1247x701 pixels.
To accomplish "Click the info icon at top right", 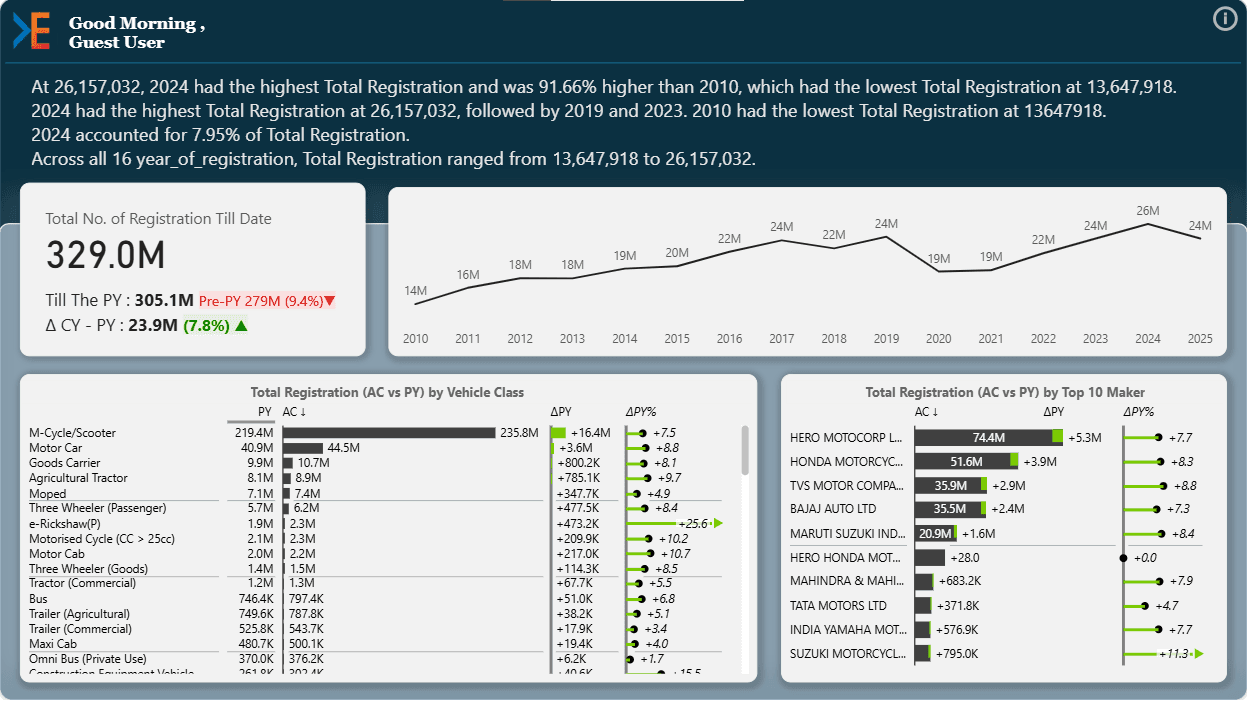I will (x=1225, y=19).
